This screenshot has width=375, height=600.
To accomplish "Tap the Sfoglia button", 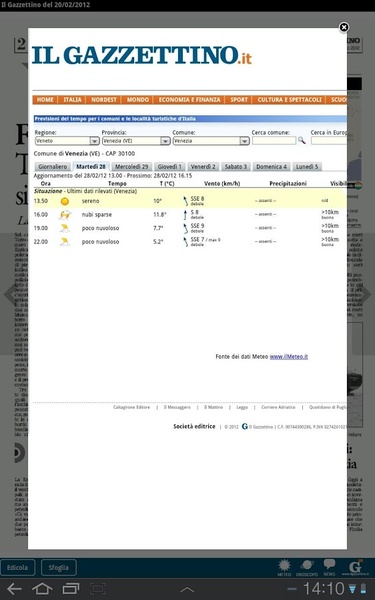I will [x=59, y=567].
